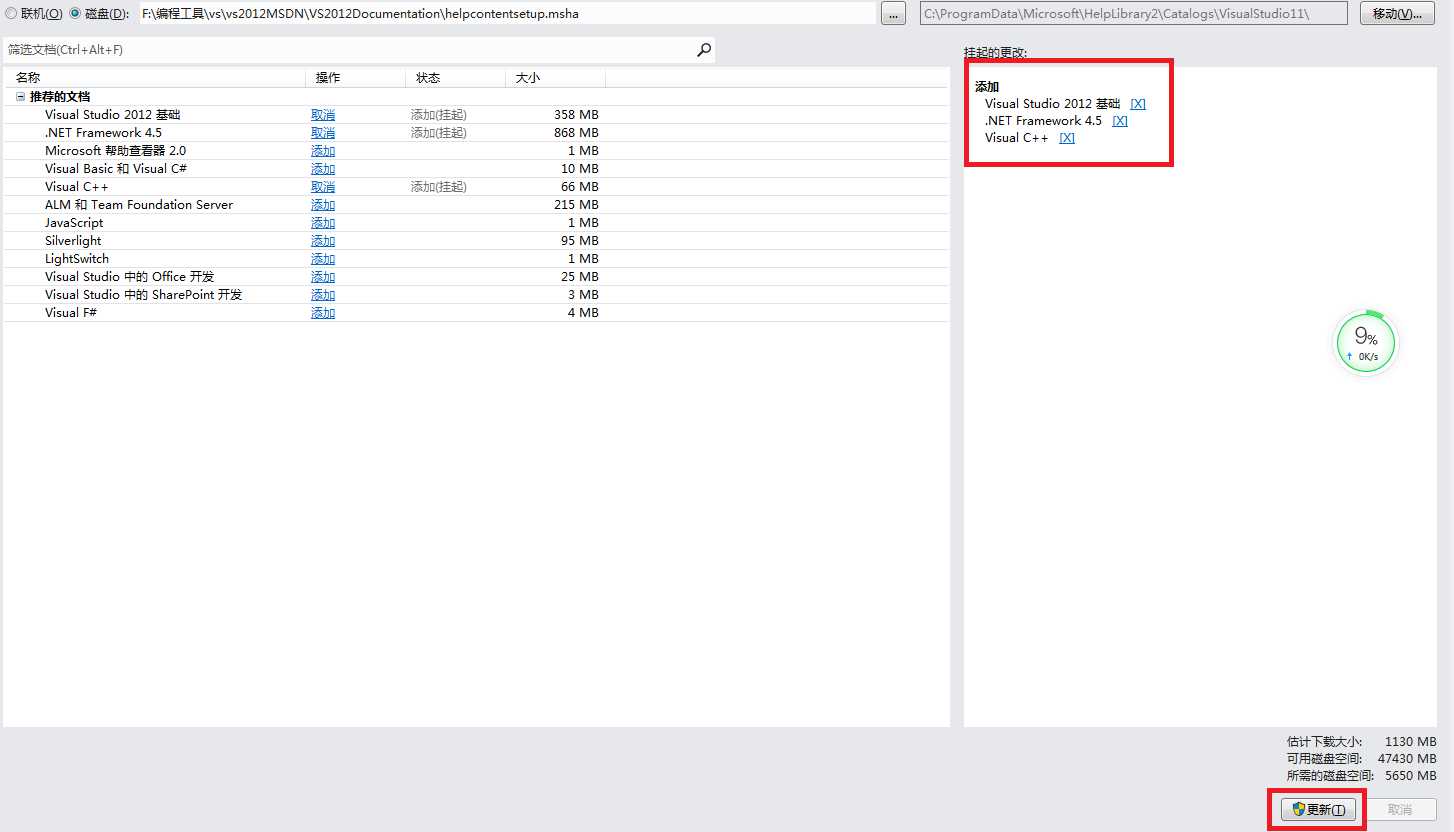The image size is (1454, 832).
Task: Add Visual Studio 中的 SharePoint 开发
Action: pos(323,295)
